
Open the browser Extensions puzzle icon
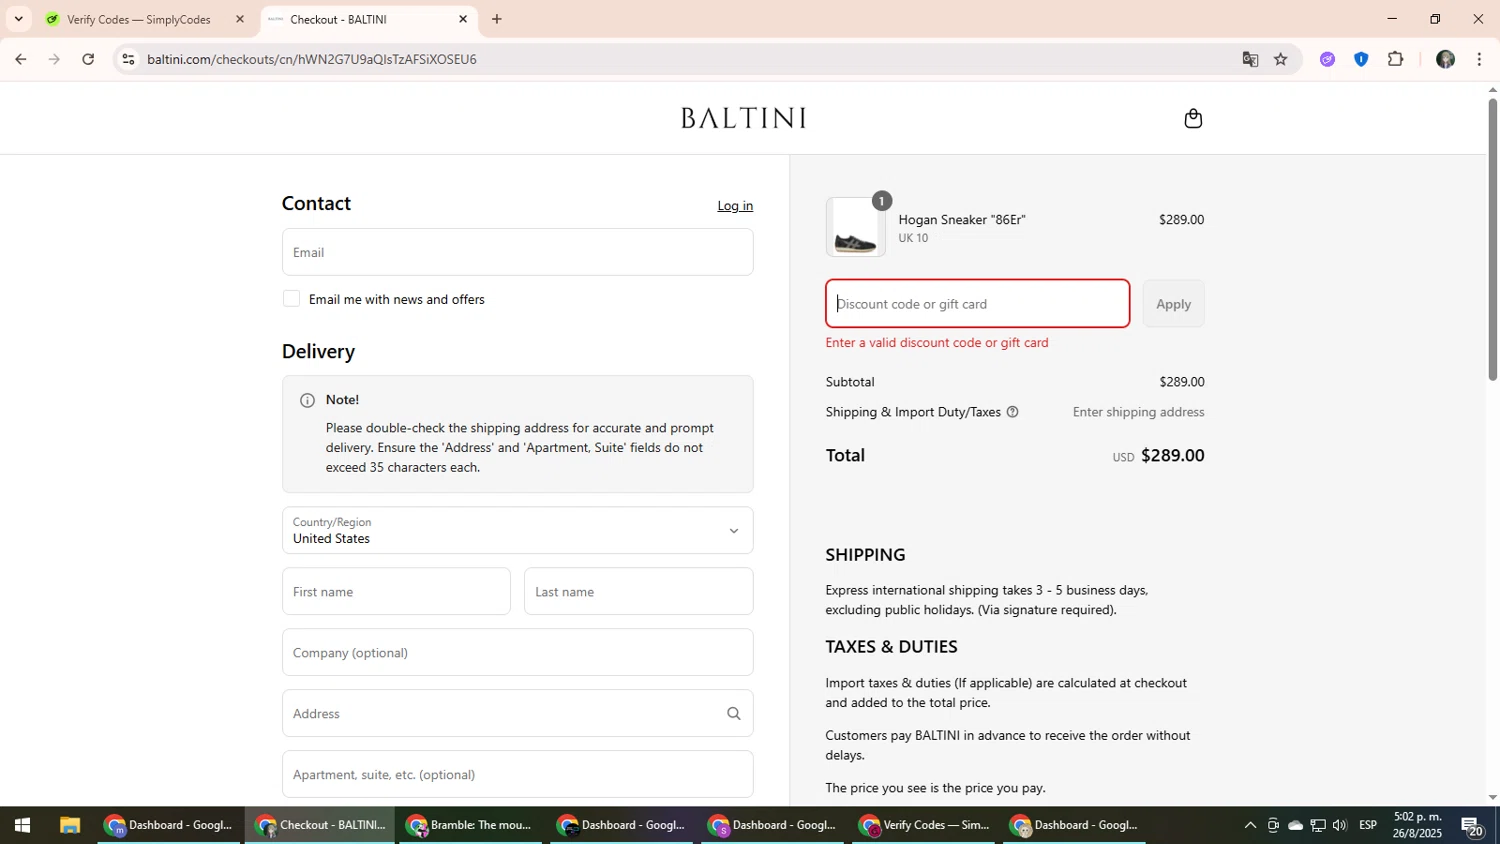pyautogui.click(x=1396, y=59)
